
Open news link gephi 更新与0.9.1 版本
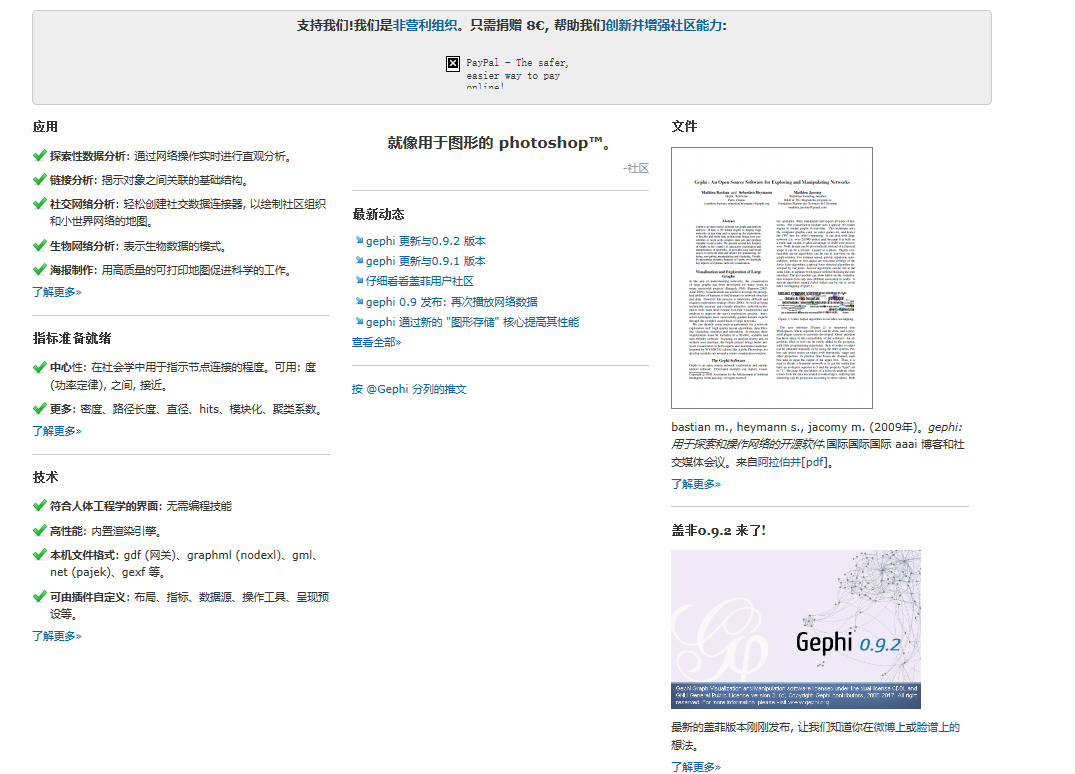[426, 261]
